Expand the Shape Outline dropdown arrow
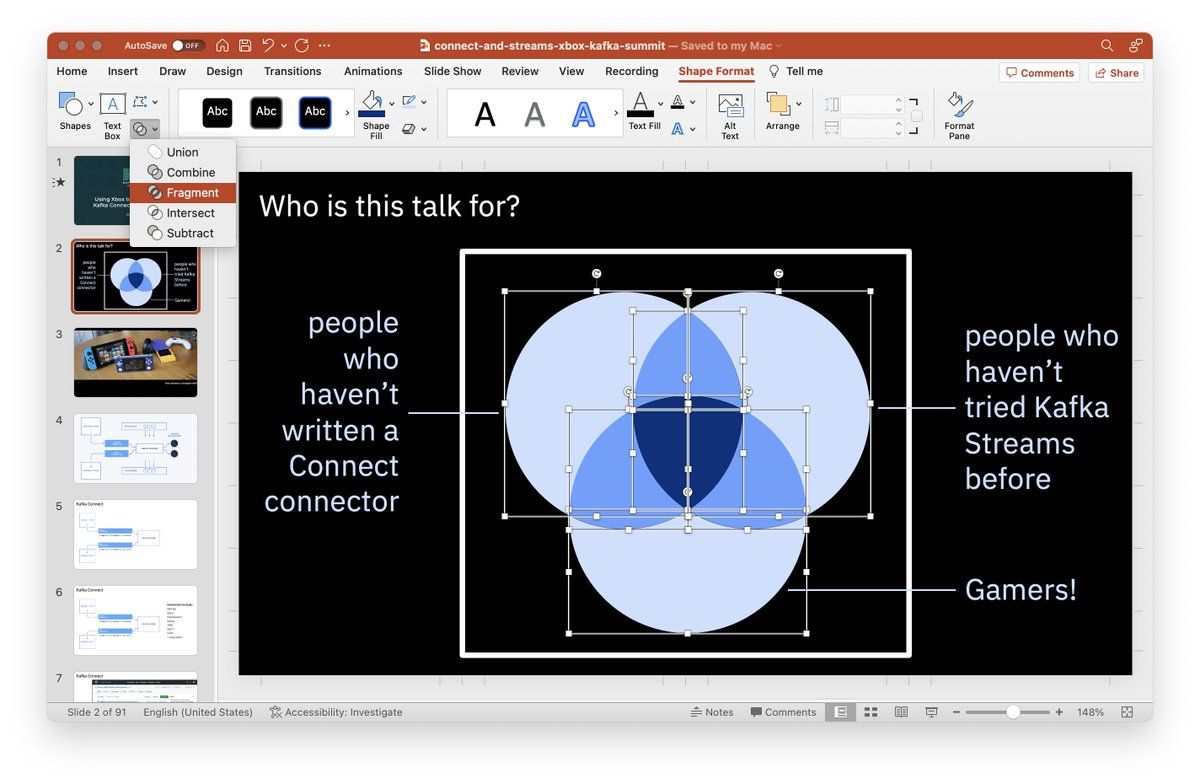1200x784 pixels. click(423, 102)
